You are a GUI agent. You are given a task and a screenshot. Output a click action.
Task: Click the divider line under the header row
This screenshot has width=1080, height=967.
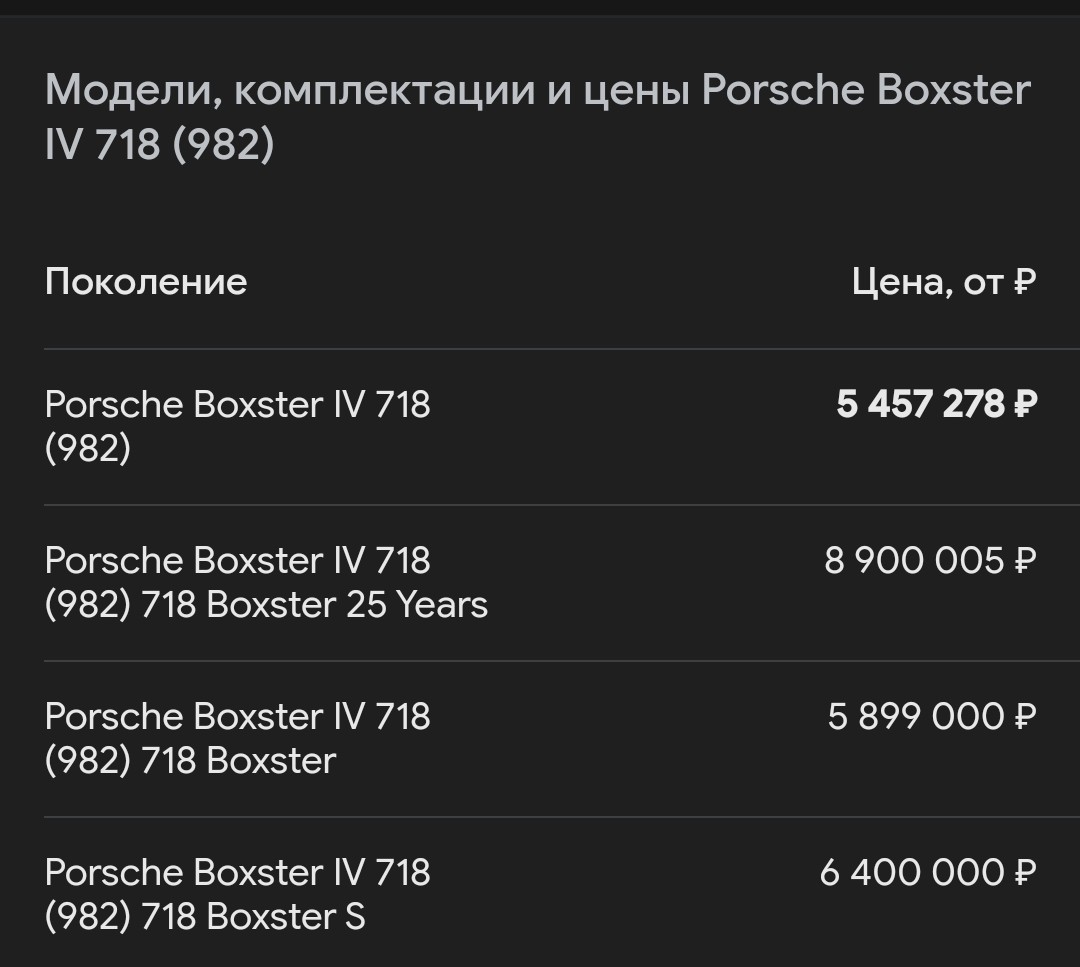(562, 349)
